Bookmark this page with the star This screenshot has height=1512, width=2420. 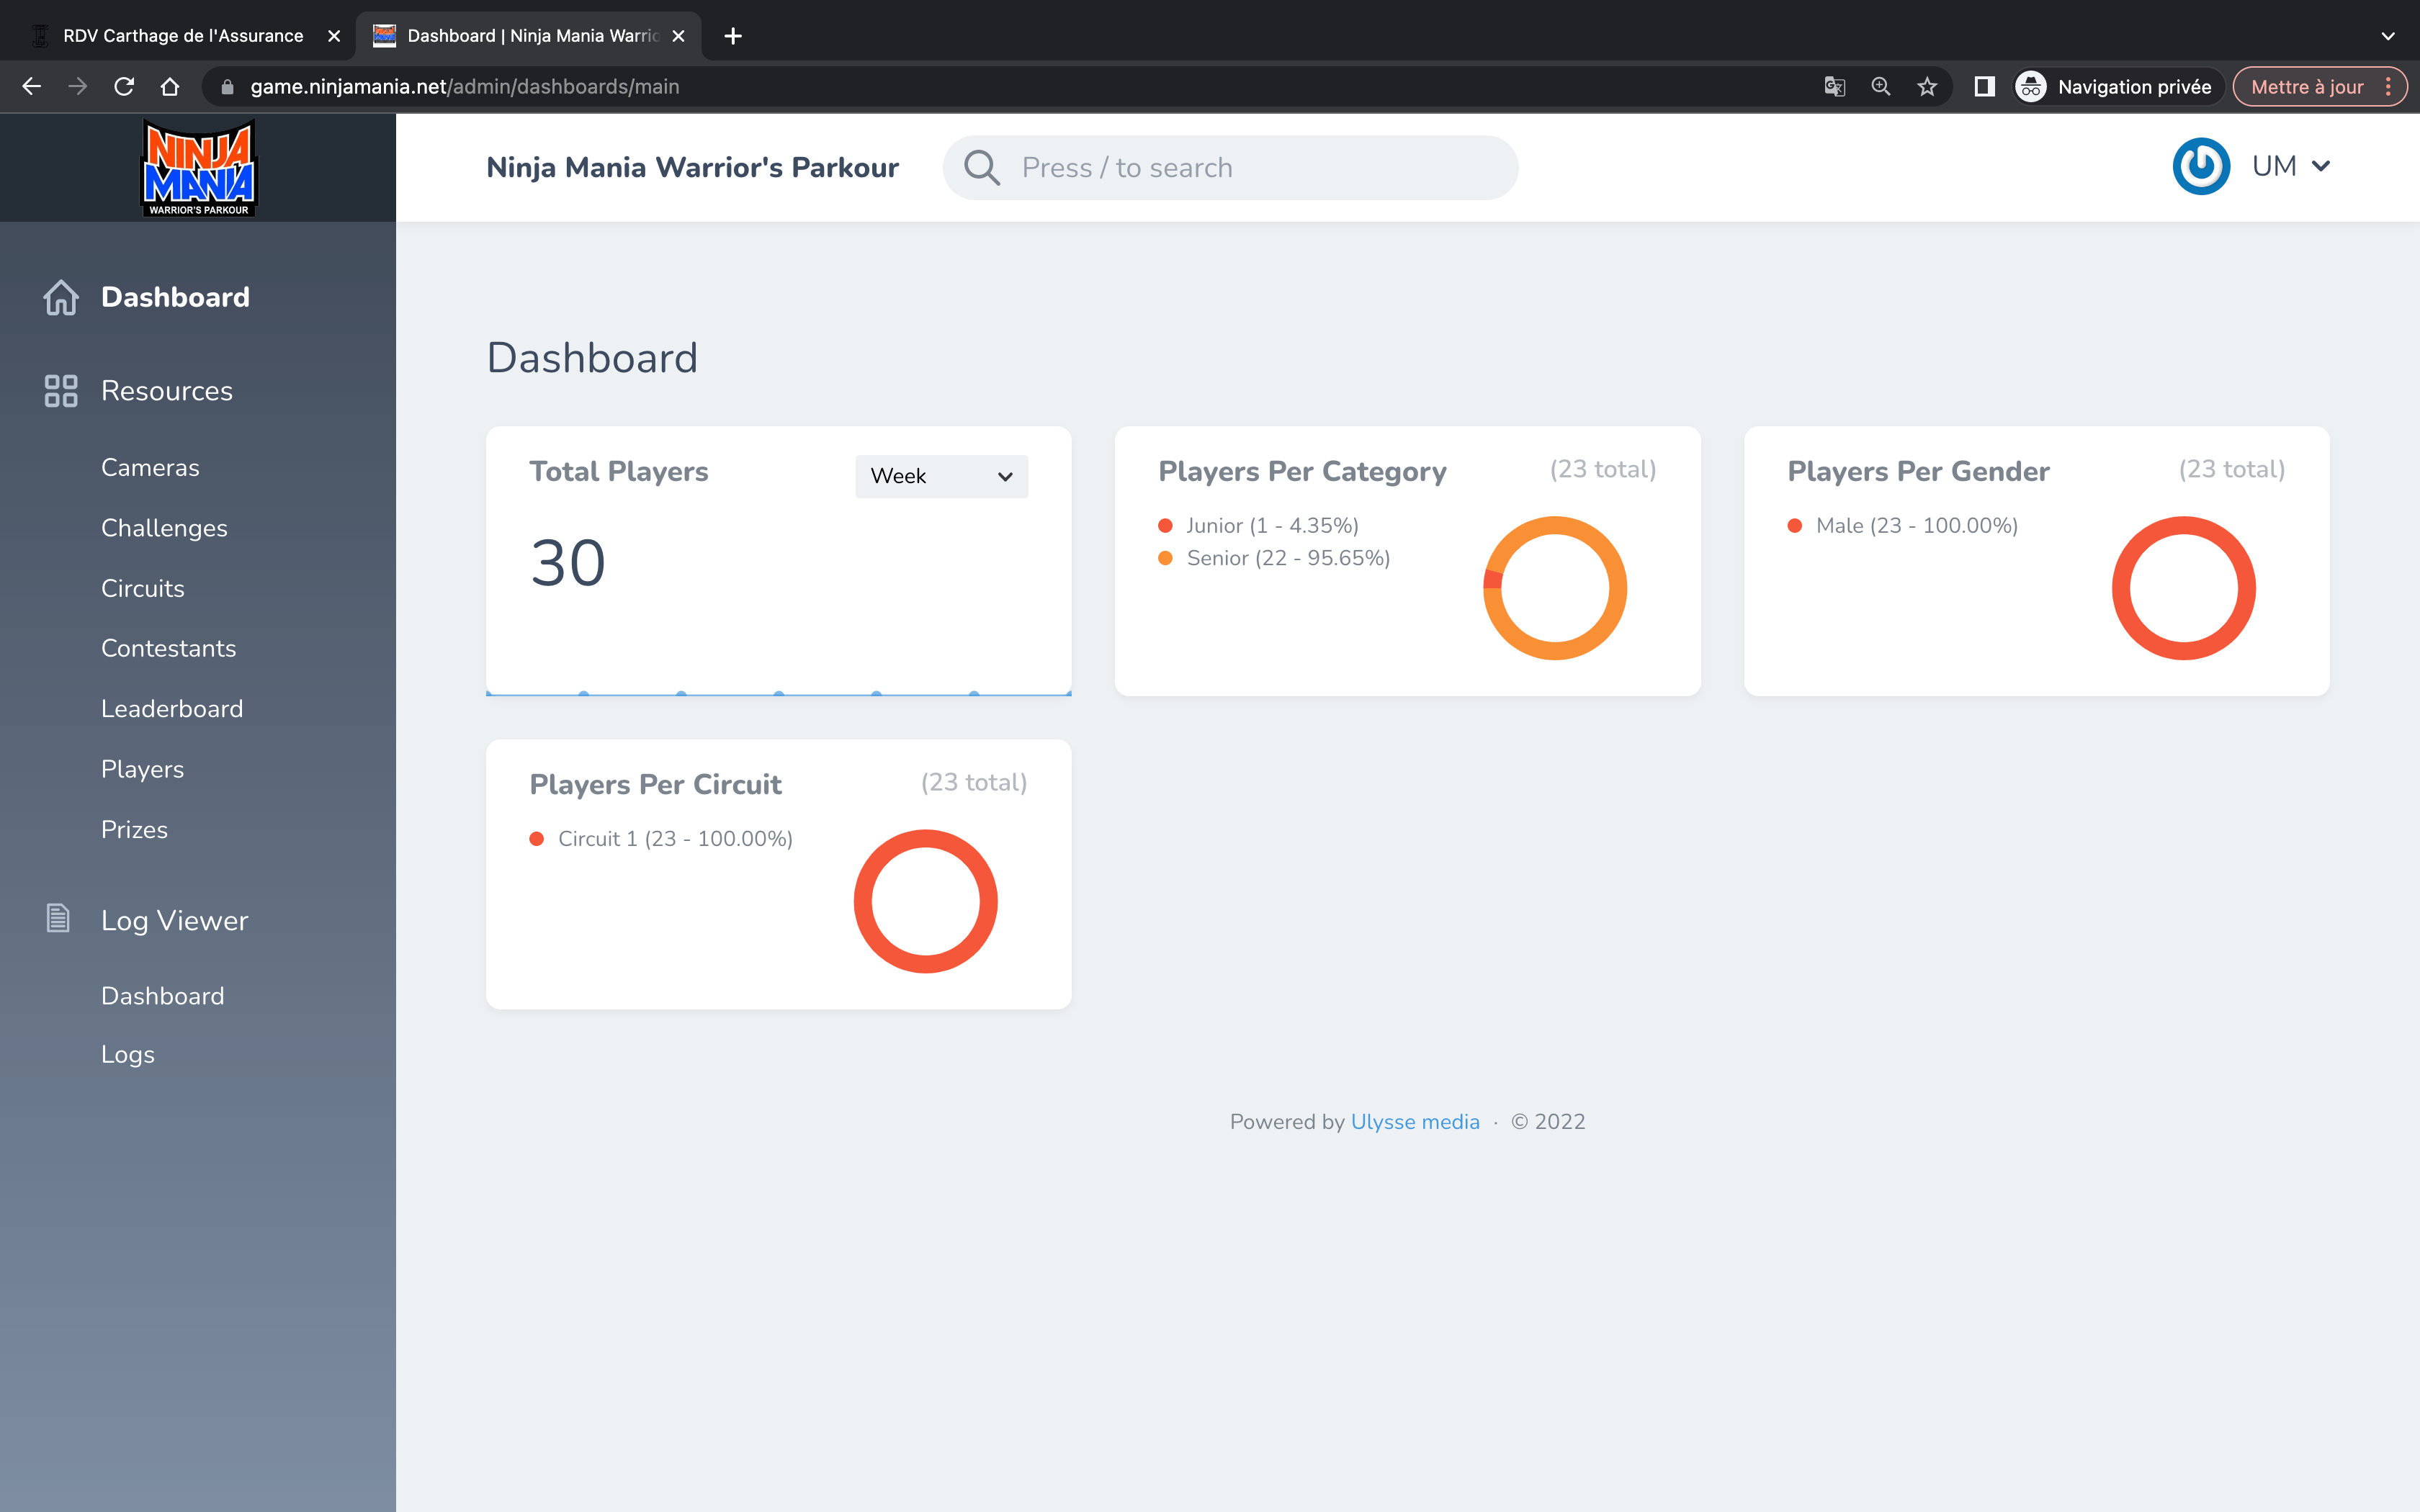(x=1927, y=87)
